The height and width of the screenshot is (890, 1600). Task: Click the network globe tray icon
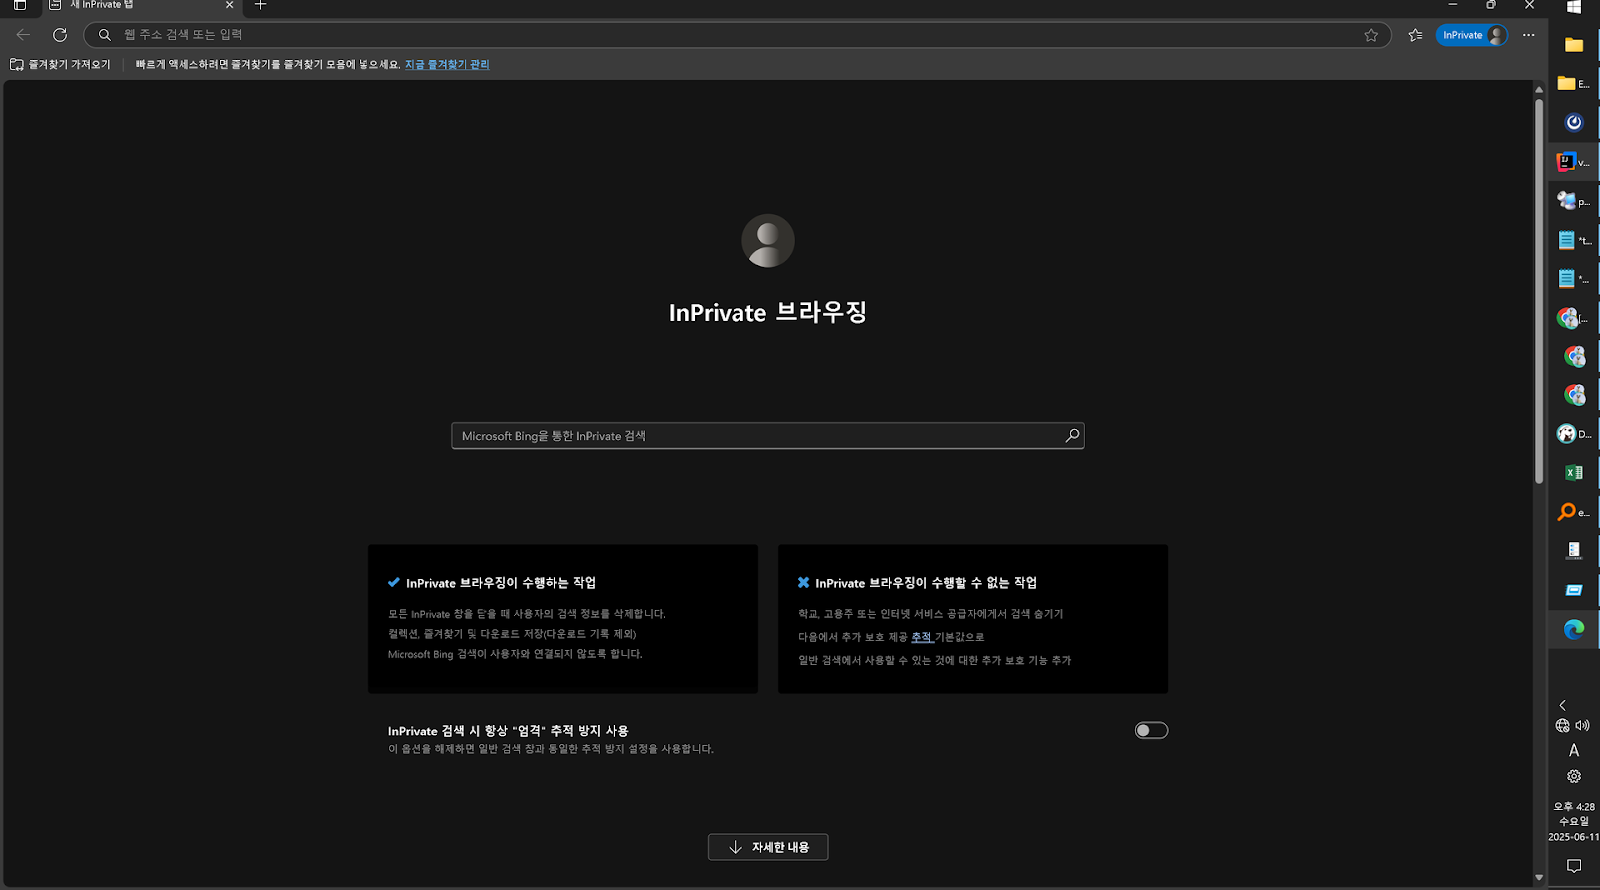pyautogui.click(x=1563, y=726)
